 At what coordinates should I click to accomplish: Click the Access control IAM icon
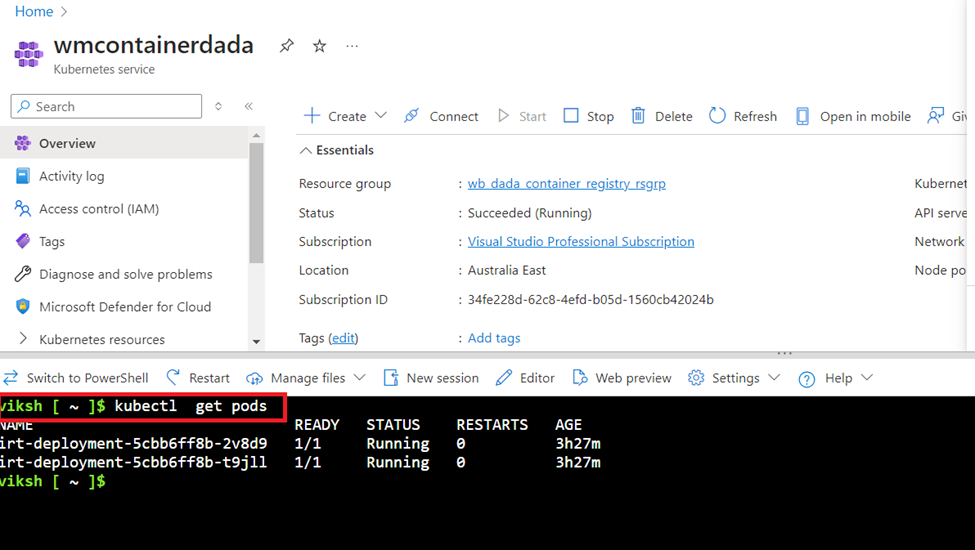pyautogui.click(x=22, y=209)
